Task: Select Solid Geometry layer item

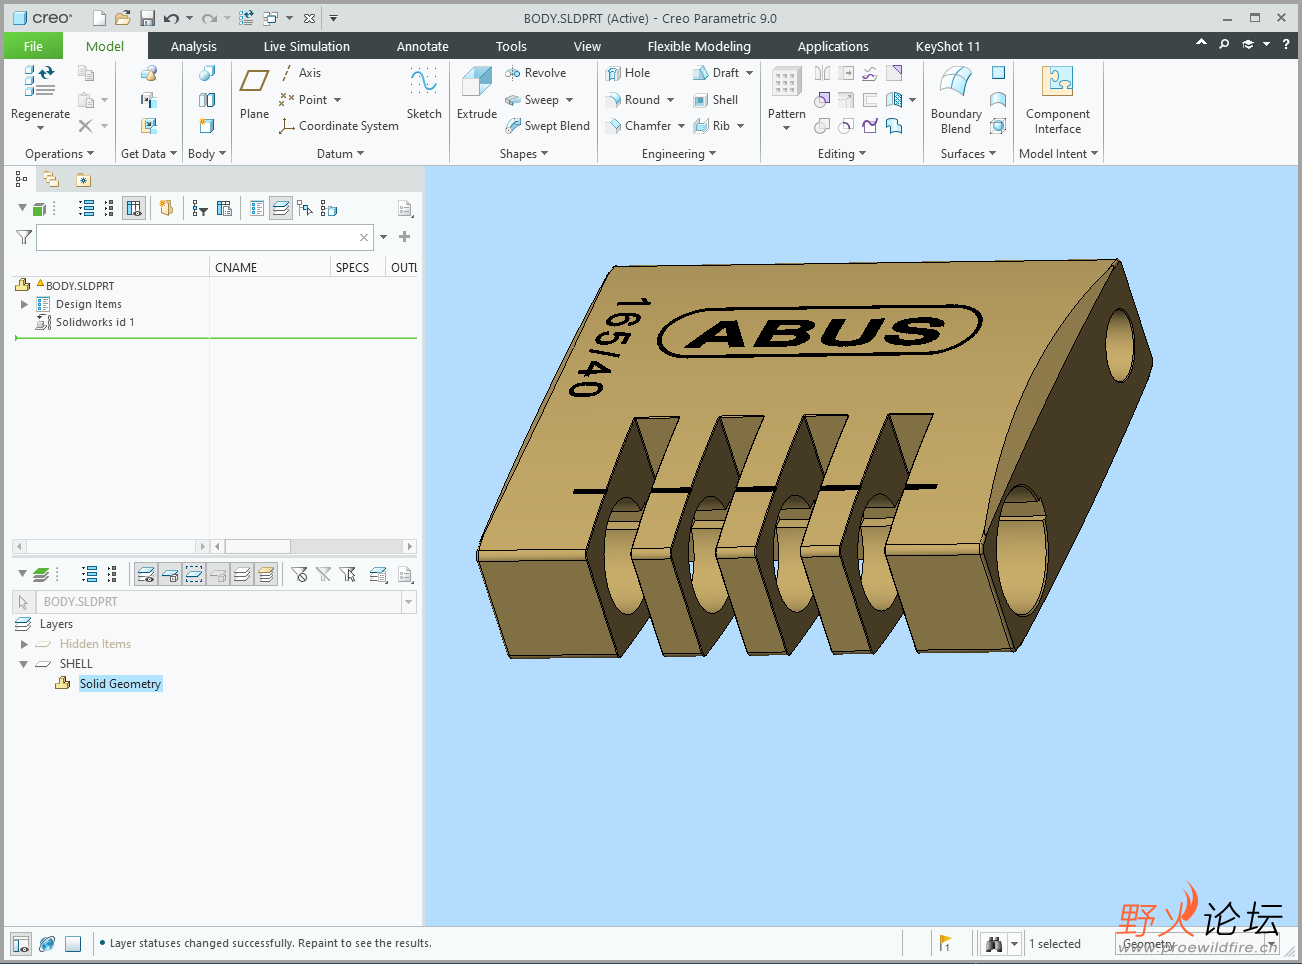Action: 120,684
